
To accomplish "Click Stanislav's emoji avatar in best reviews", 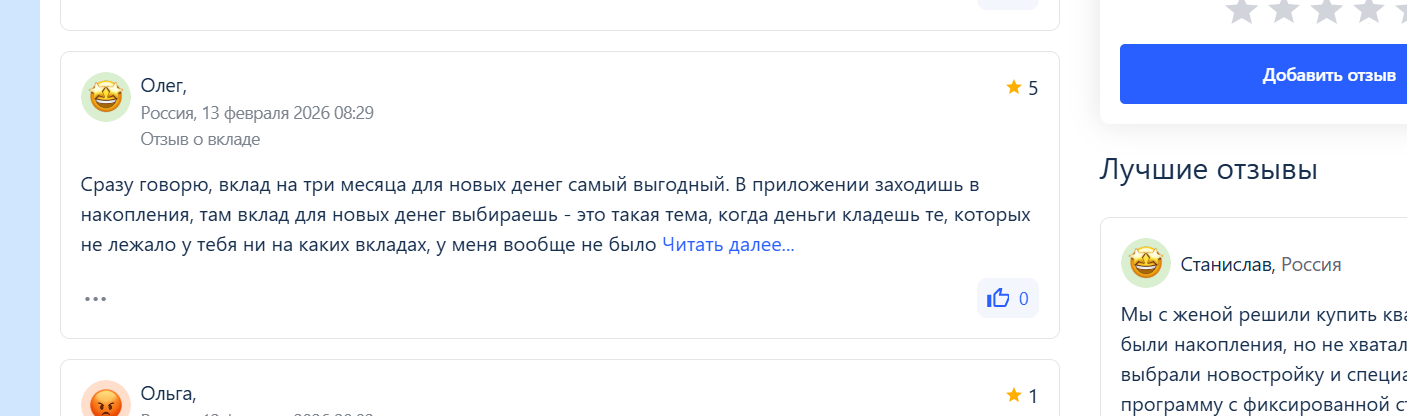I will pyautogui.click(x=1146, y=263).
